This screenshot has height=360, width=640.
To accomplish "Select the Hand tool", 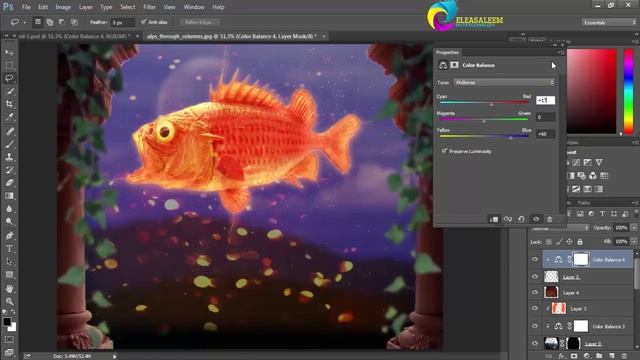I will coord(9,289).
